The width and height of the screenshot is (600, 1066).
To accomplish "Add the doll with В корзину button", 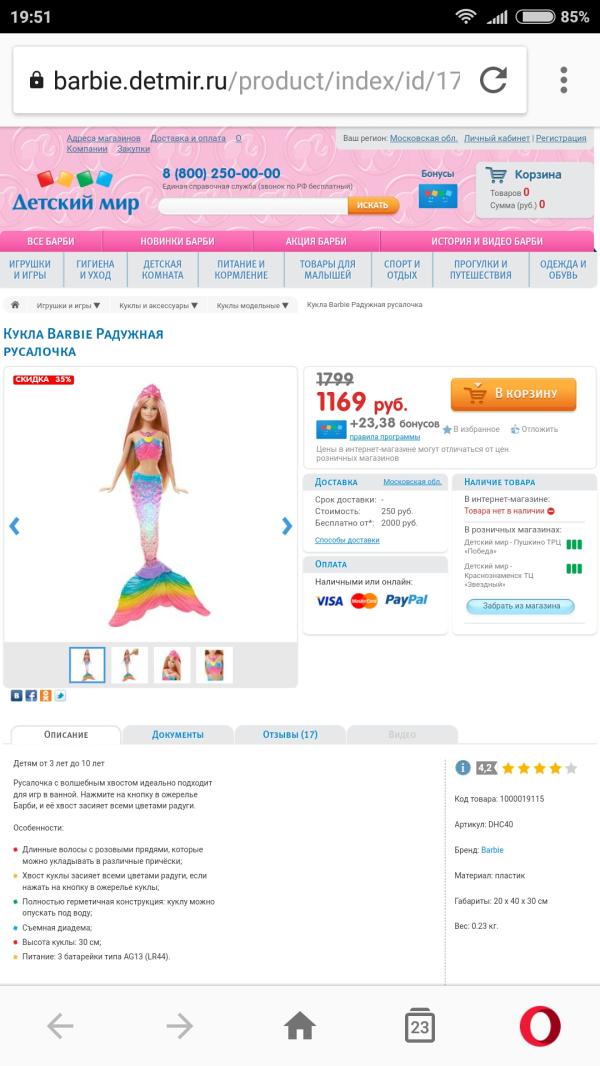I will click(x=513, y=394).
